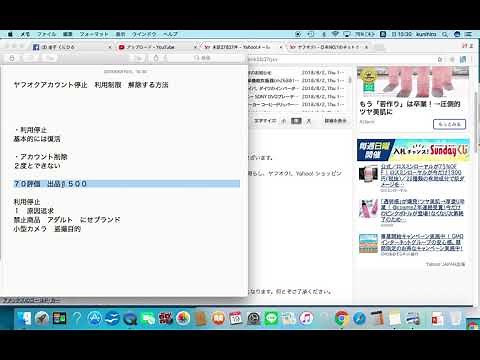
Task: Click the ２度とできない line in note
Action: click(x=37, y=166)
